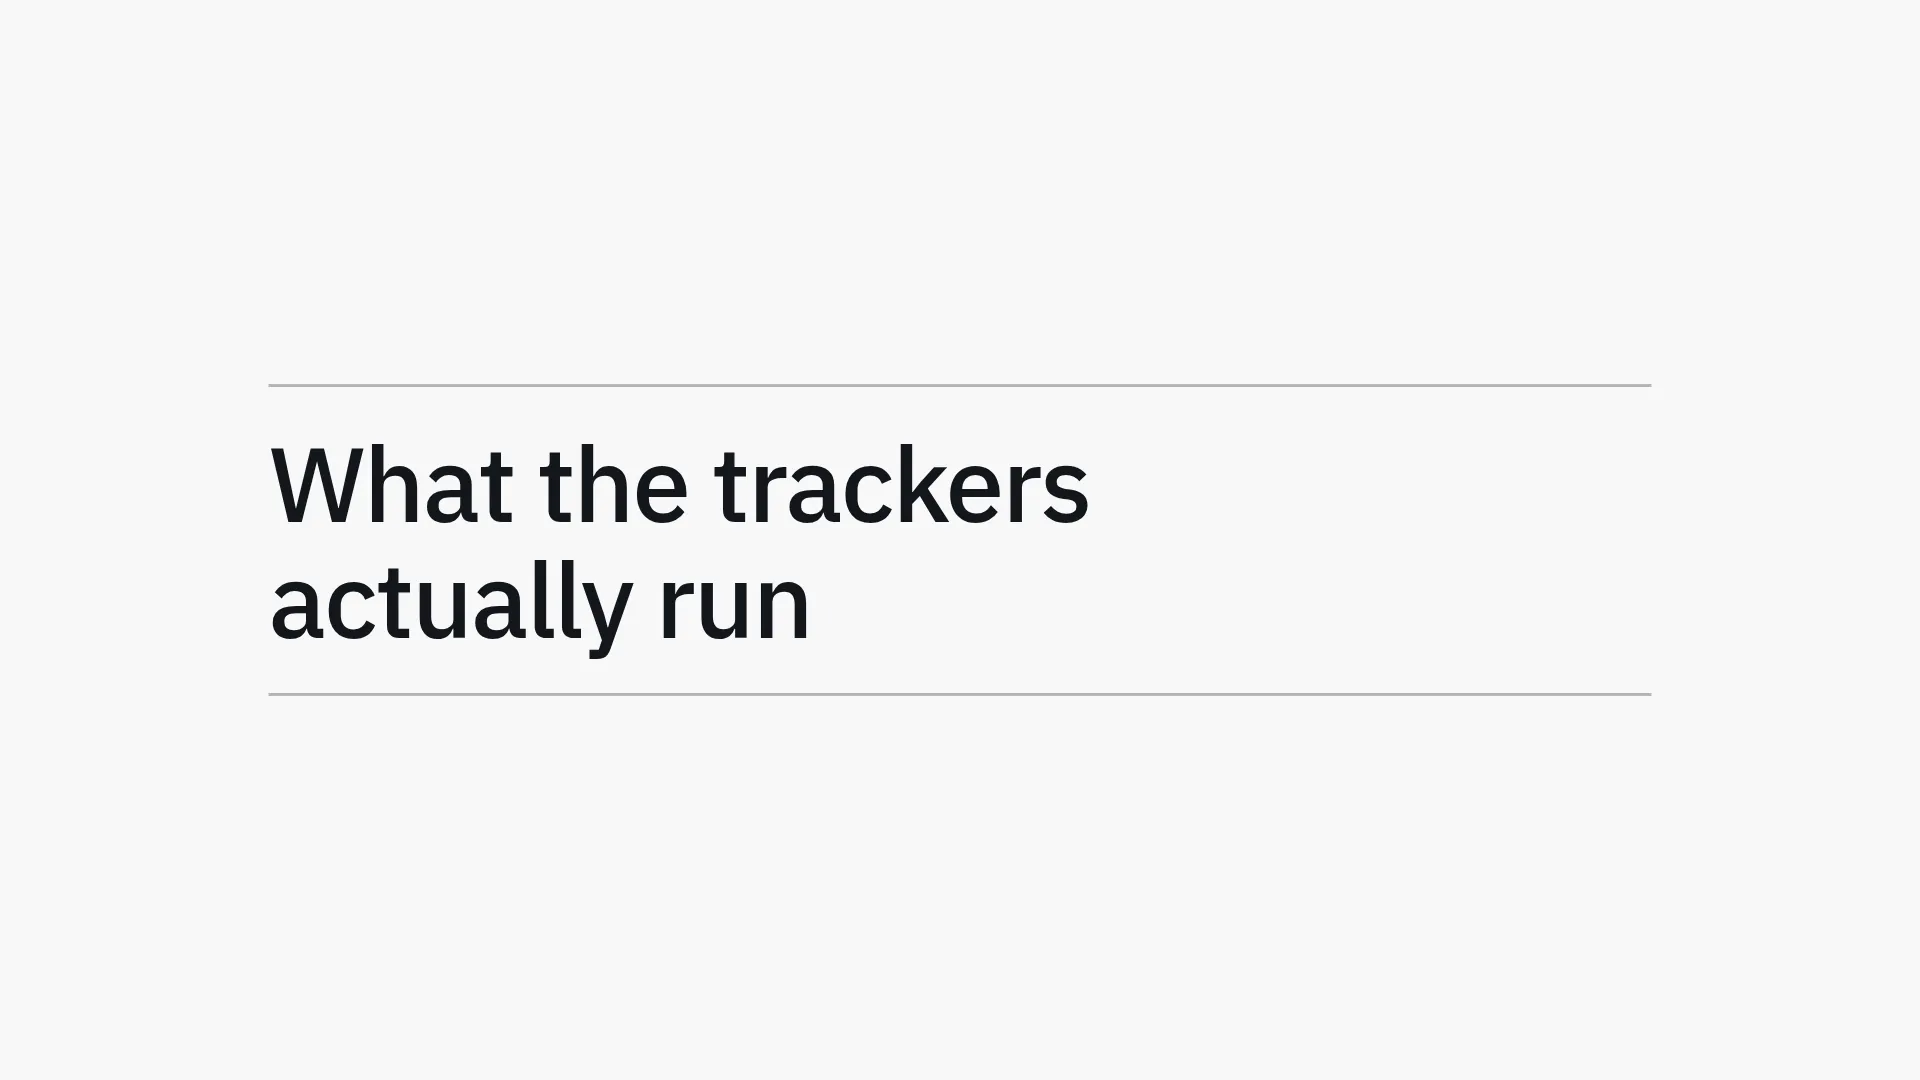Click the word "trackers" in the heading

(902, 486)
